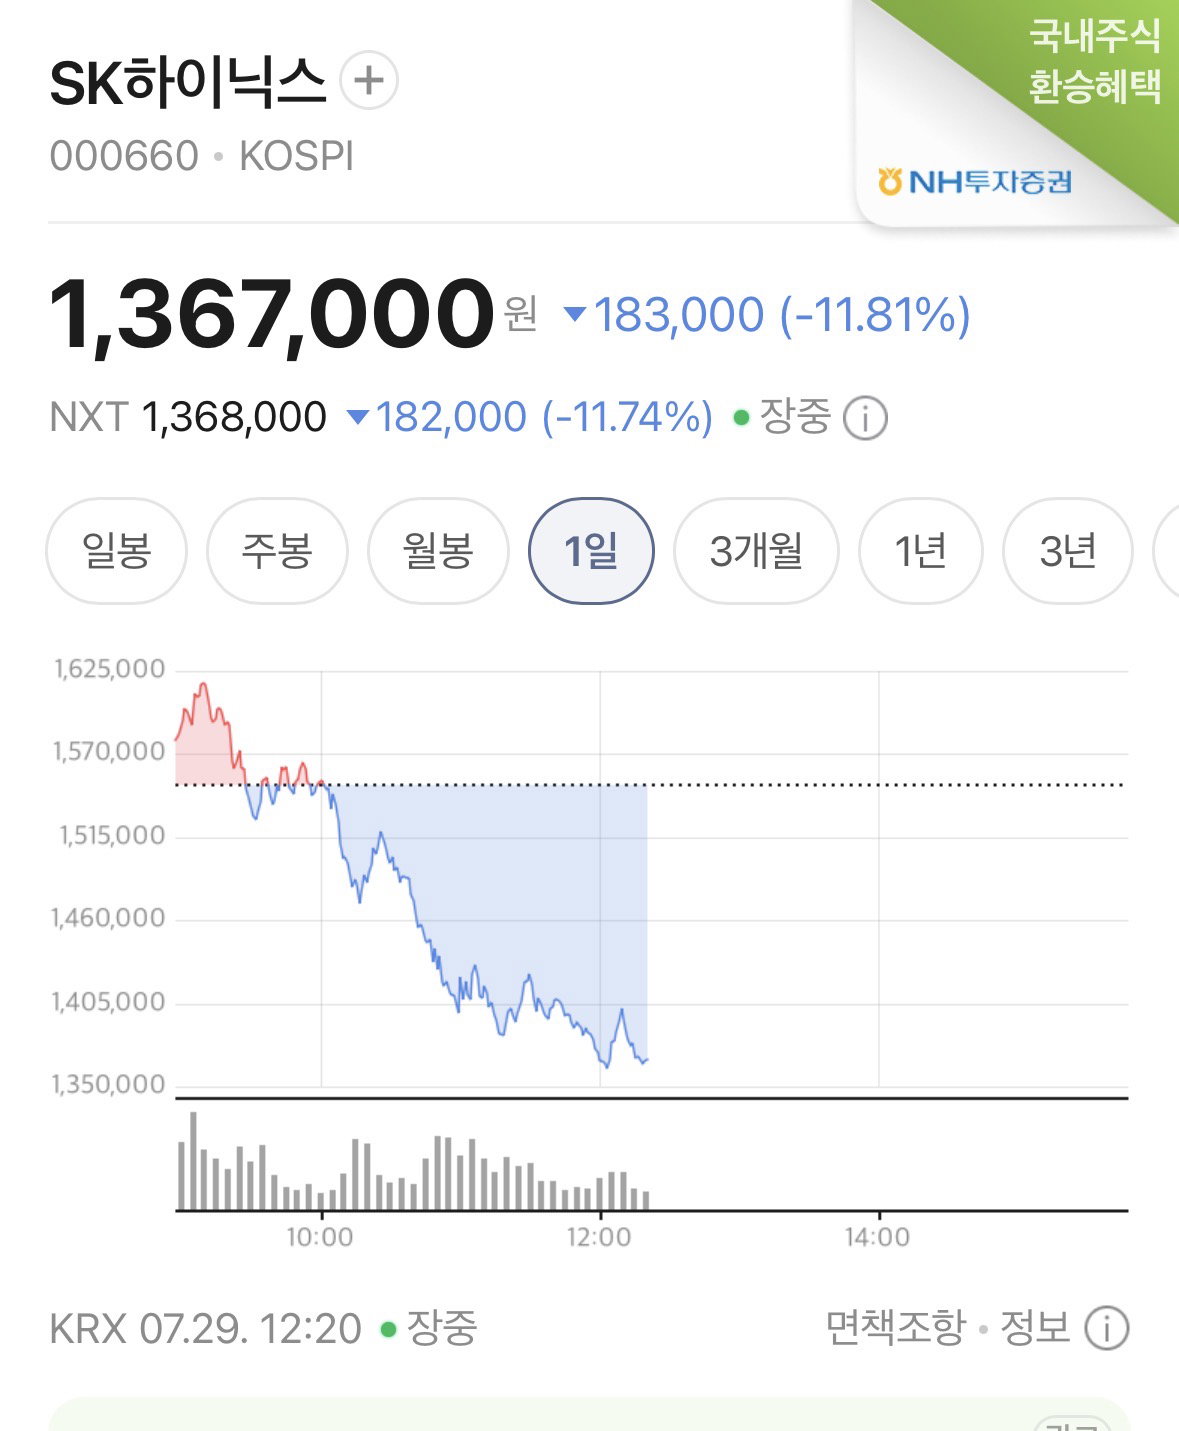Tap info icon beside 면책조항 정보
Image resolution: width=1179 pixels, height=1431 pixels.
1106,1328
